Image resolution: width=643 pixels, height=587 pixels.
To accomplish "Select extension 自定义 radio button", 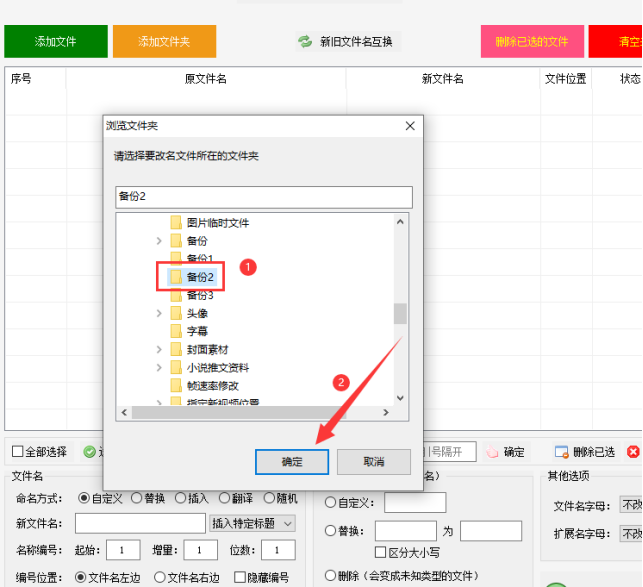I will [331, 502].
